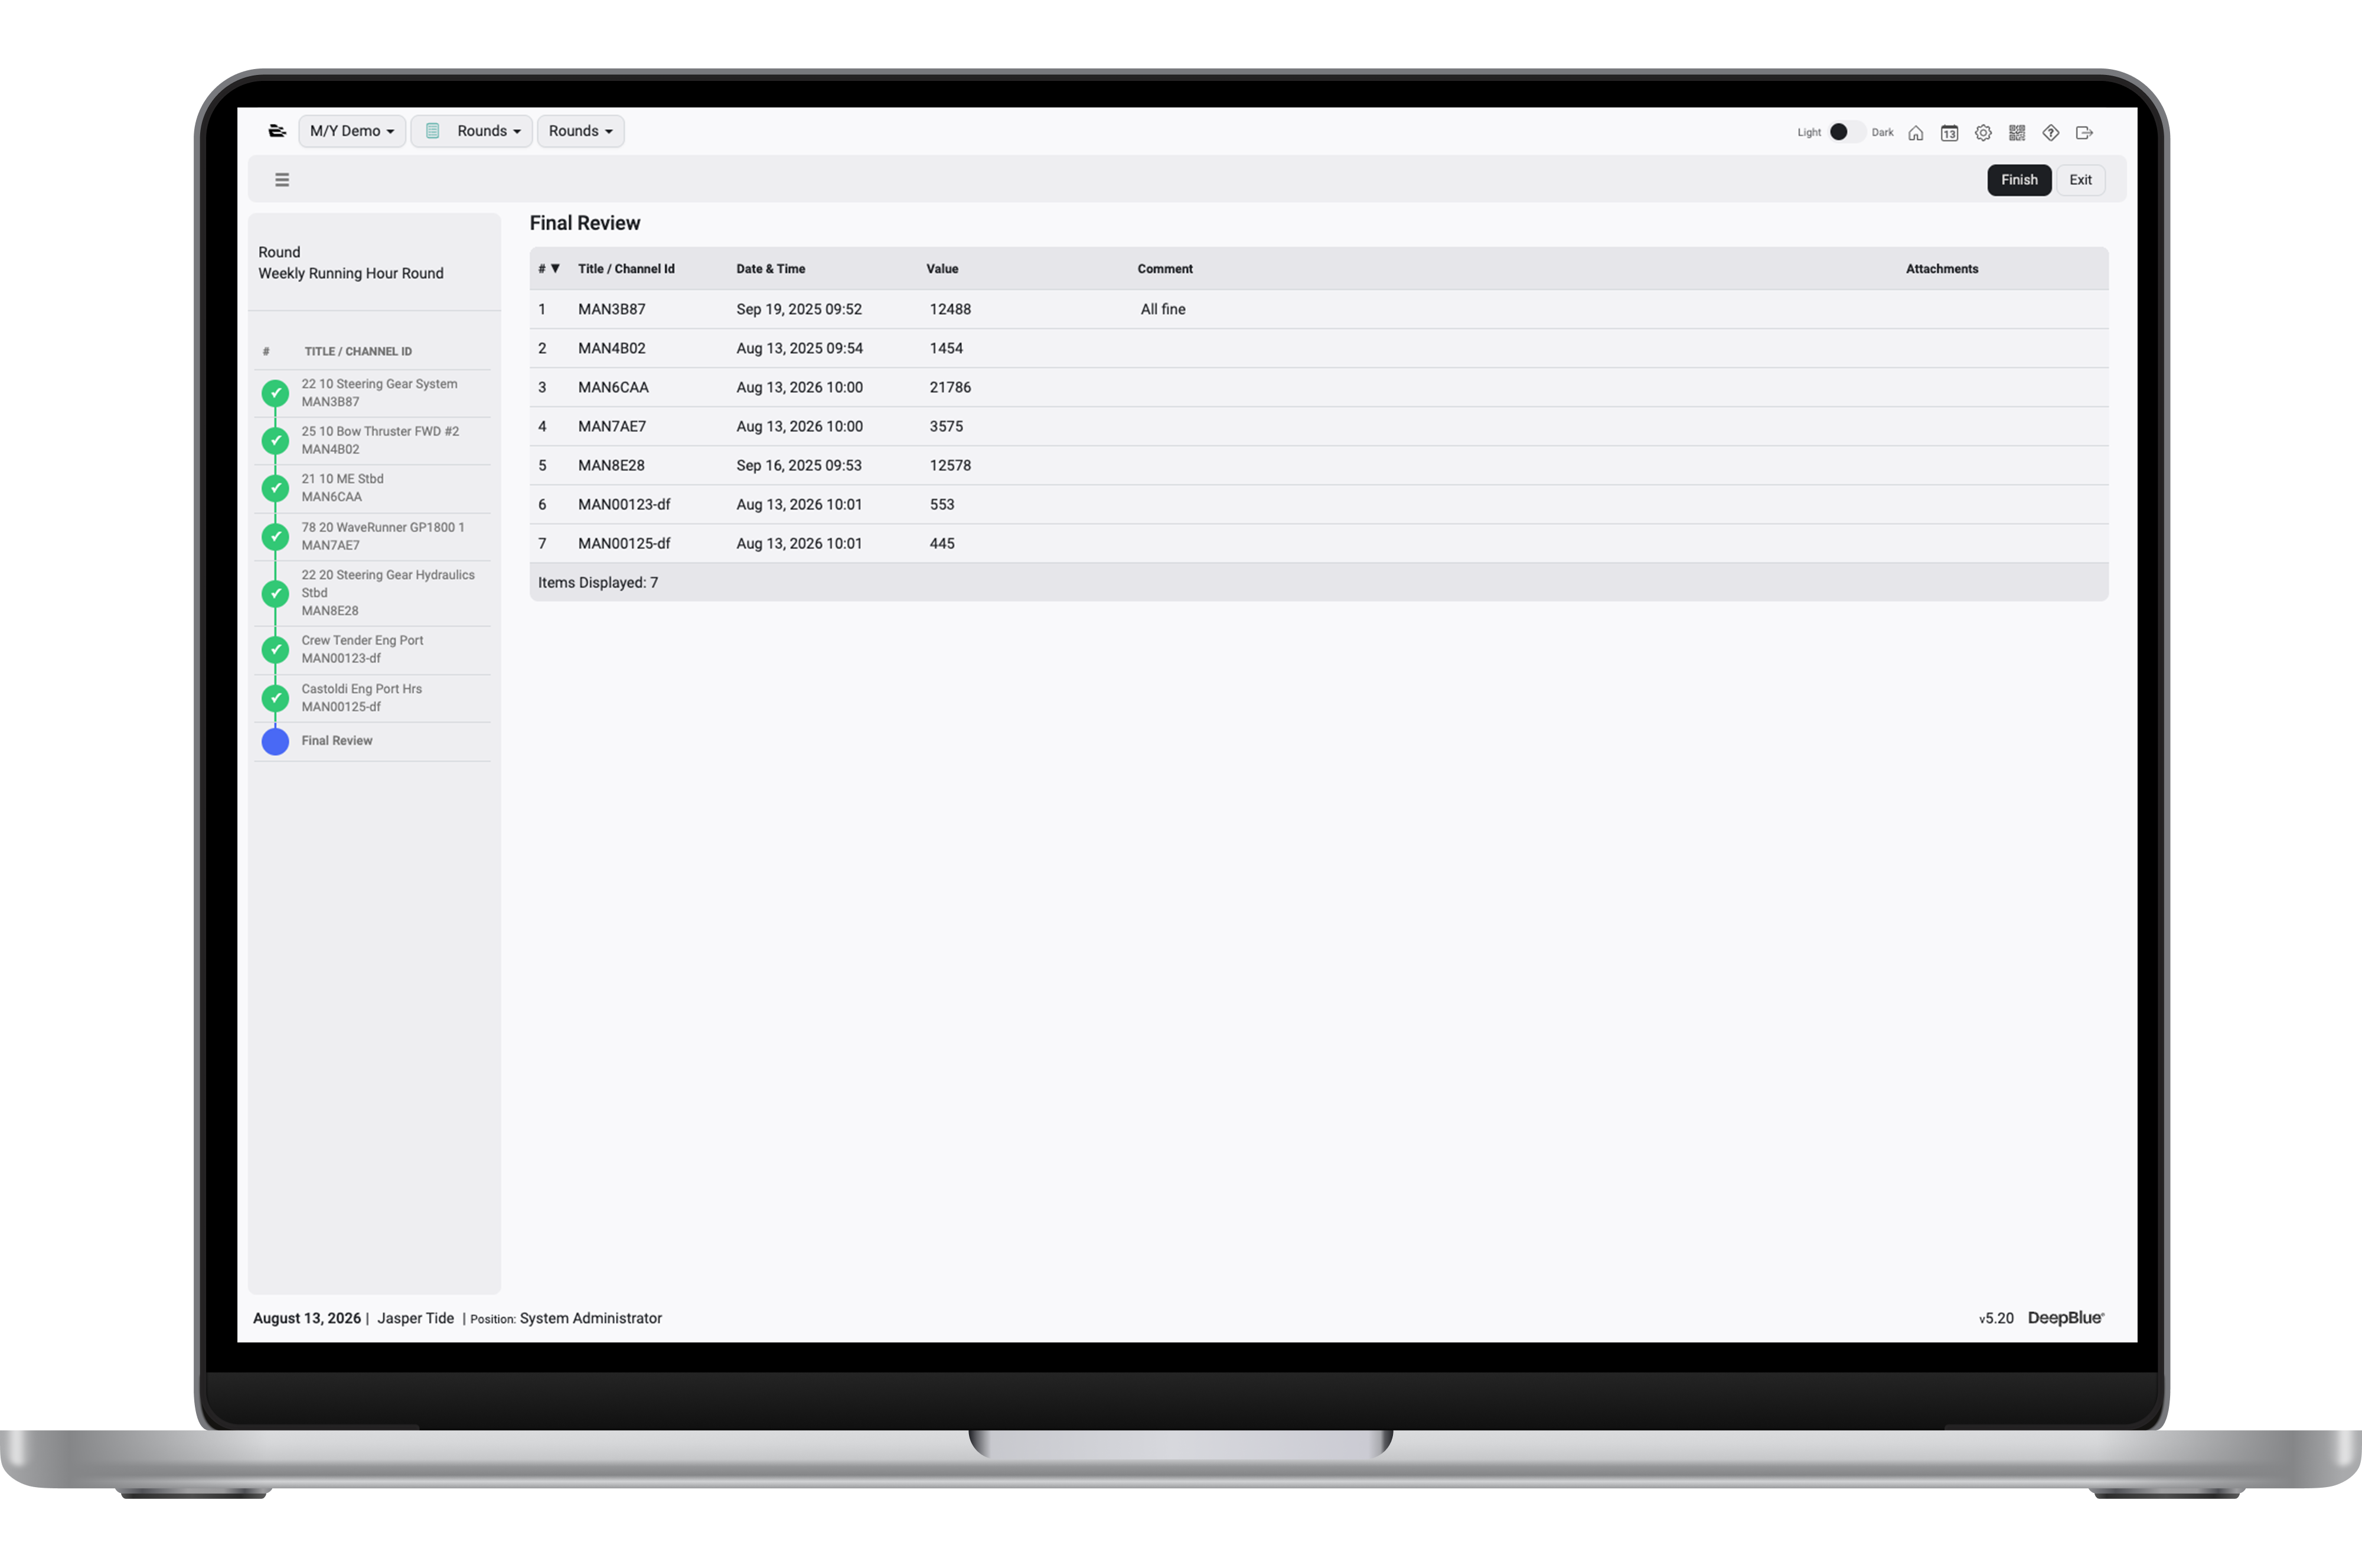Click the Comment column header
Image resolution: width=2362 pixels, height=1568 pixels.
1165,269
